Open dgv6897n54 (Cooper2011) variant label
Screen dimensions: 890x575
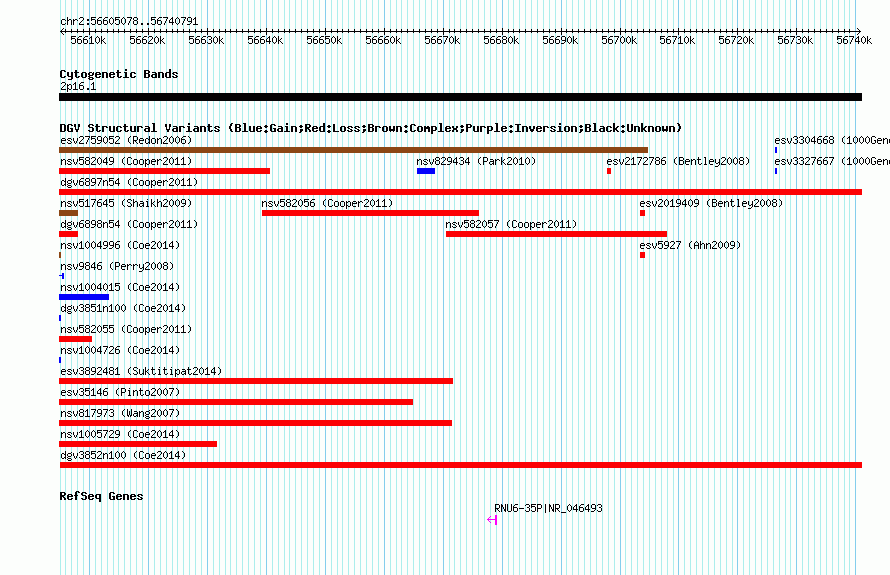click(129, 182)
